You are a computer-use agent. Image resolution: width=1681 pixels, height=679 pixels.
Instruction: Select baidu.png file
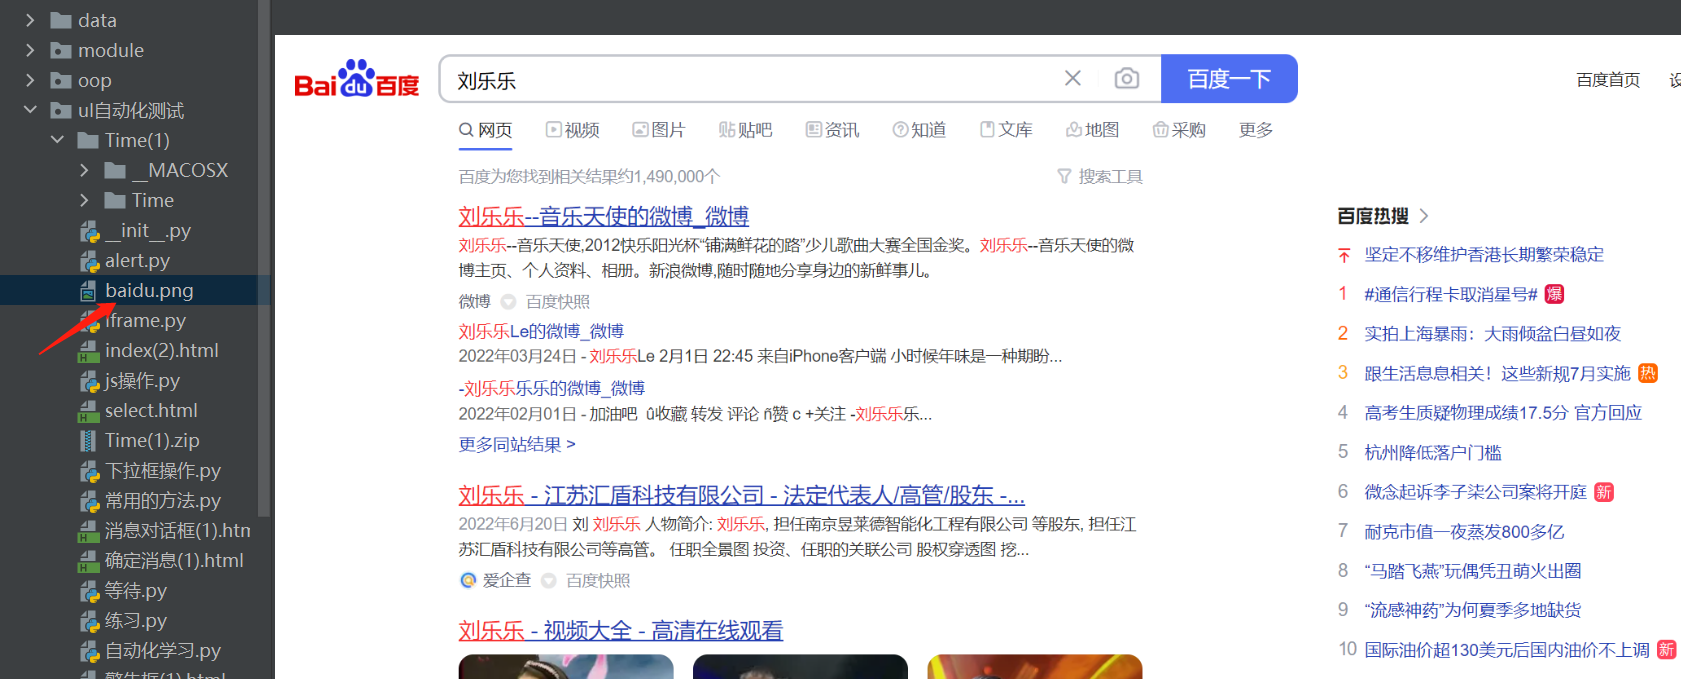136,291
